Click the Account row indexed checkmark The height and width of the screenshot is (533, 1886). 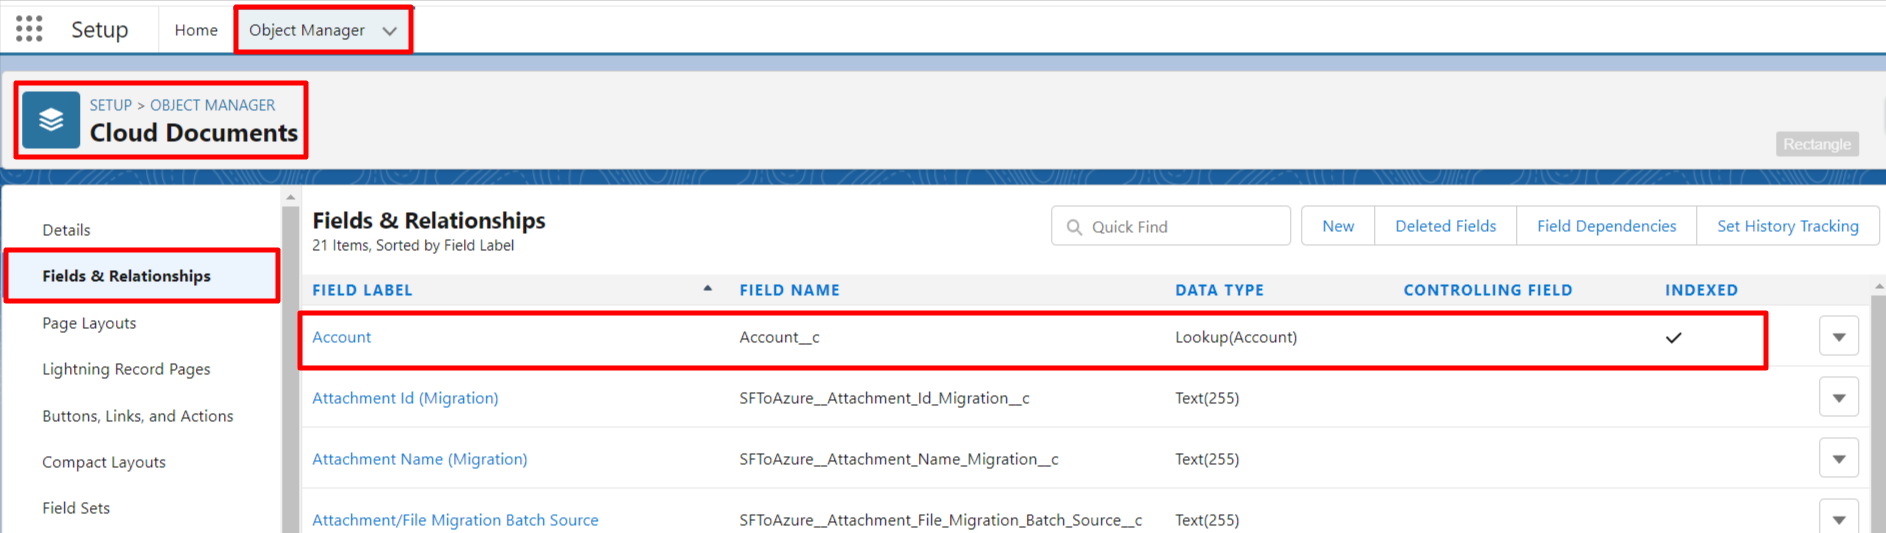coord(1674,338)
